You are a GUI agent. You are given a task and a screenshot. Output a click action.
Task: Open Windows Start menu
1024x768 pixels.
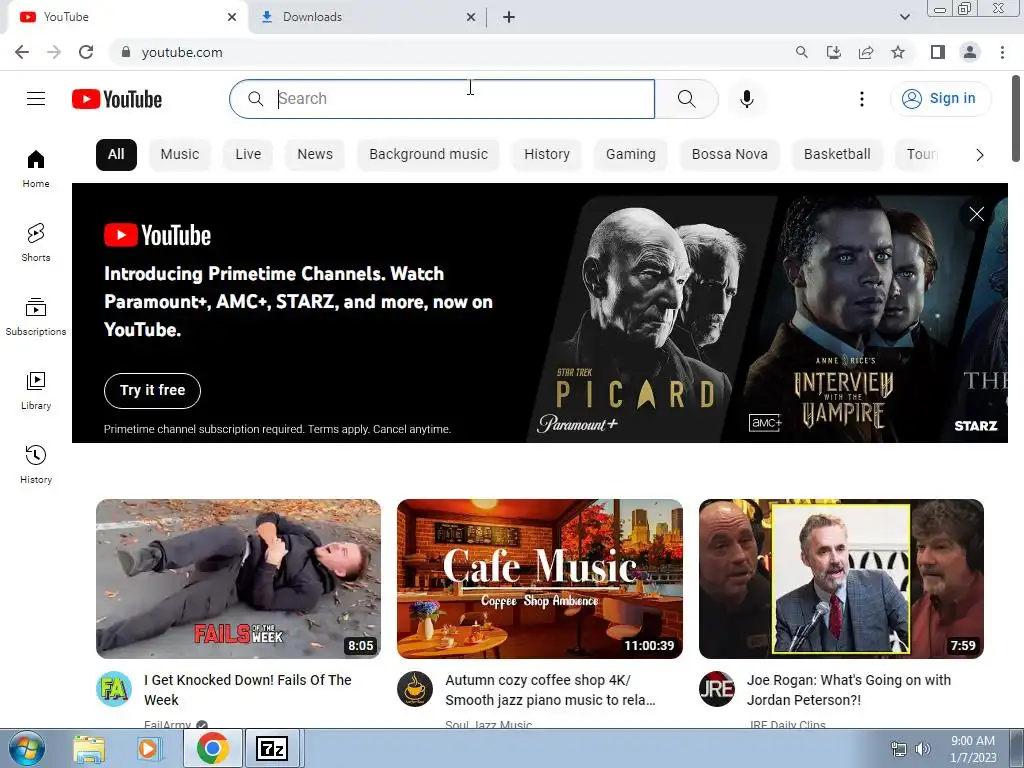tap(26, 748)
